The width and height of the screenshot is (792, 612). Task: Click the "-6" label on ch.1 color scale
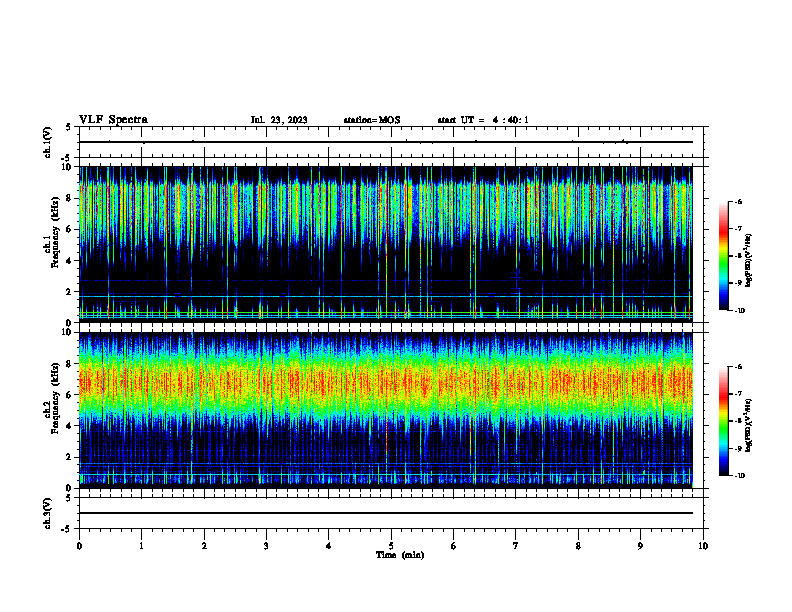click(738, 202)
